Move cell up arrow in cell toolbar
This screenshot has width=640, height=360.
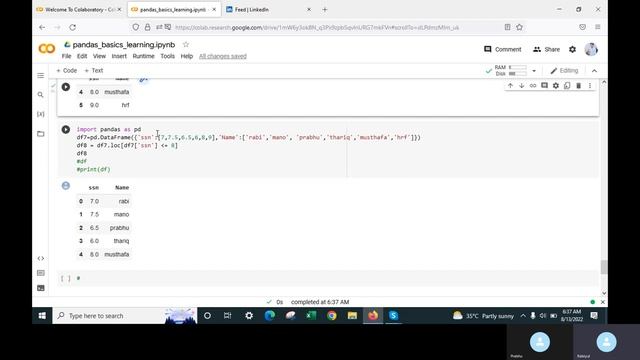coord(510,86)
